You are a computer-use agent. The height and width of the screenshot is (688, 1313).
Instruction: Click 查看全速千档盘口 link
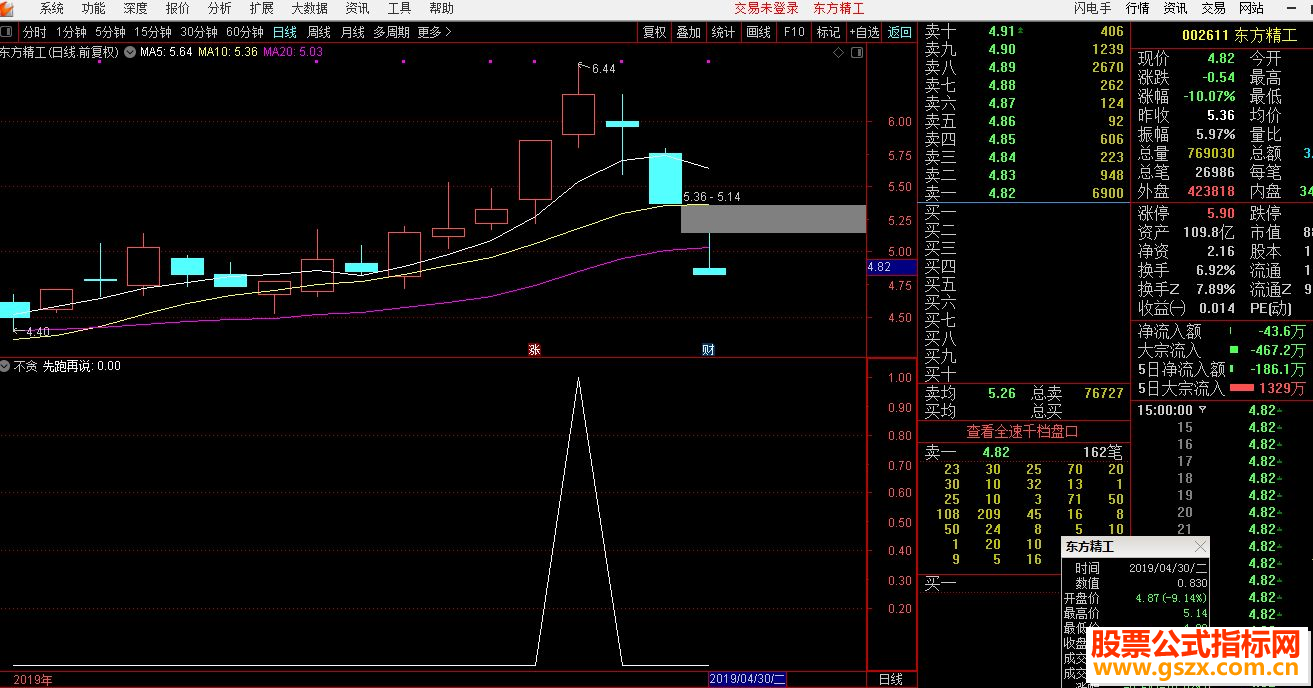[x=1022, y=432]
